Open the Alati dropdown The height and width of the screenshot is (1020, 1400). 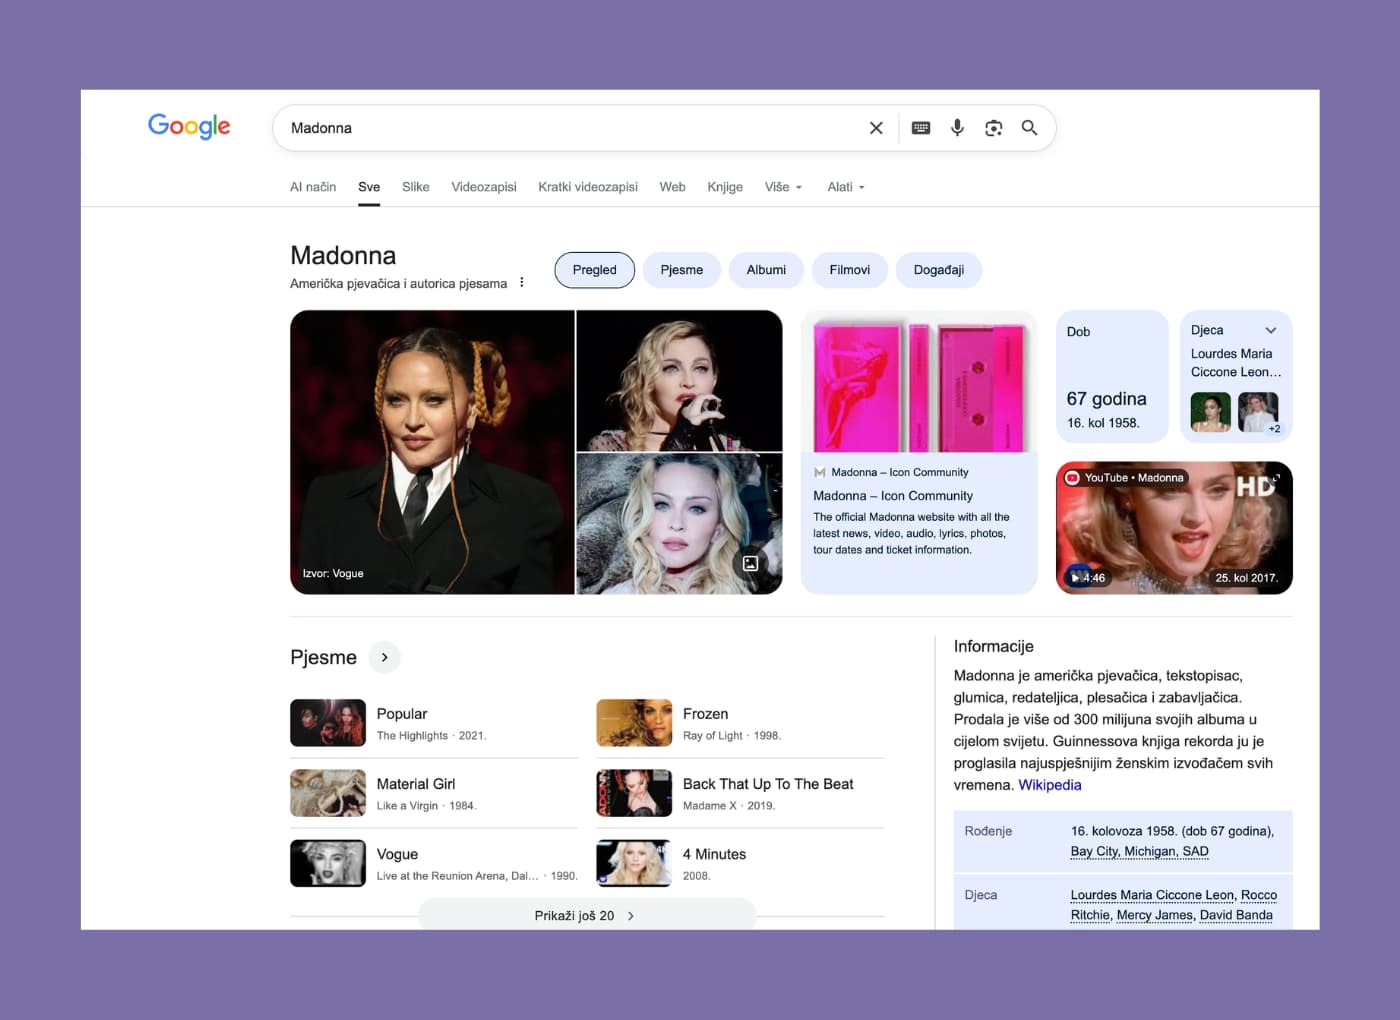pos(846,187)
